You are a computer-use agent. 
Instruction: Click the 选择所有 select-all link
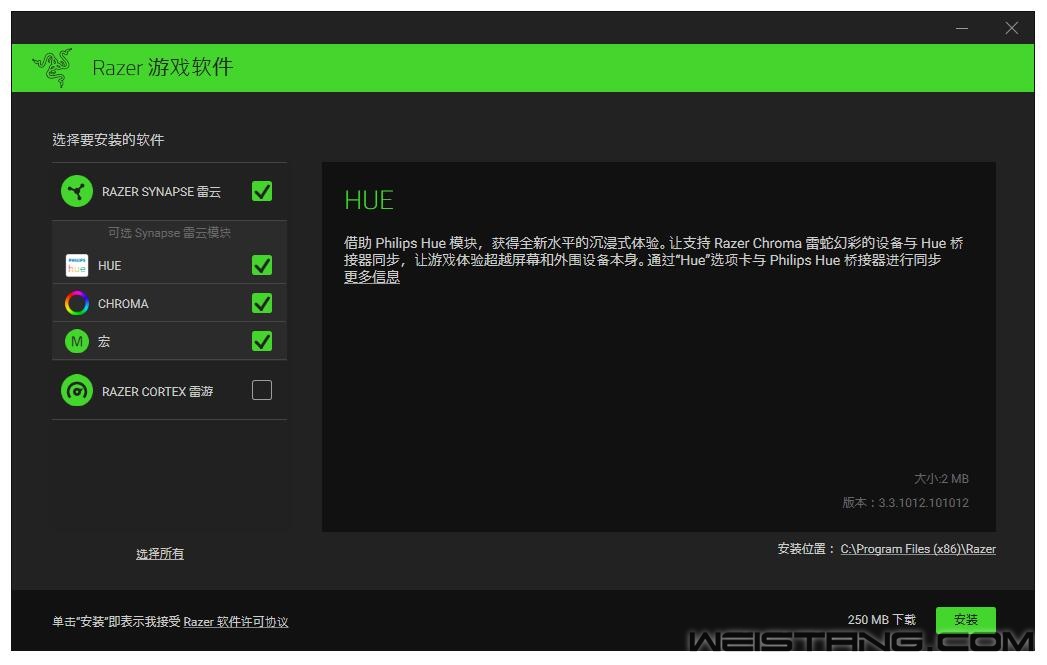[160, 554]
